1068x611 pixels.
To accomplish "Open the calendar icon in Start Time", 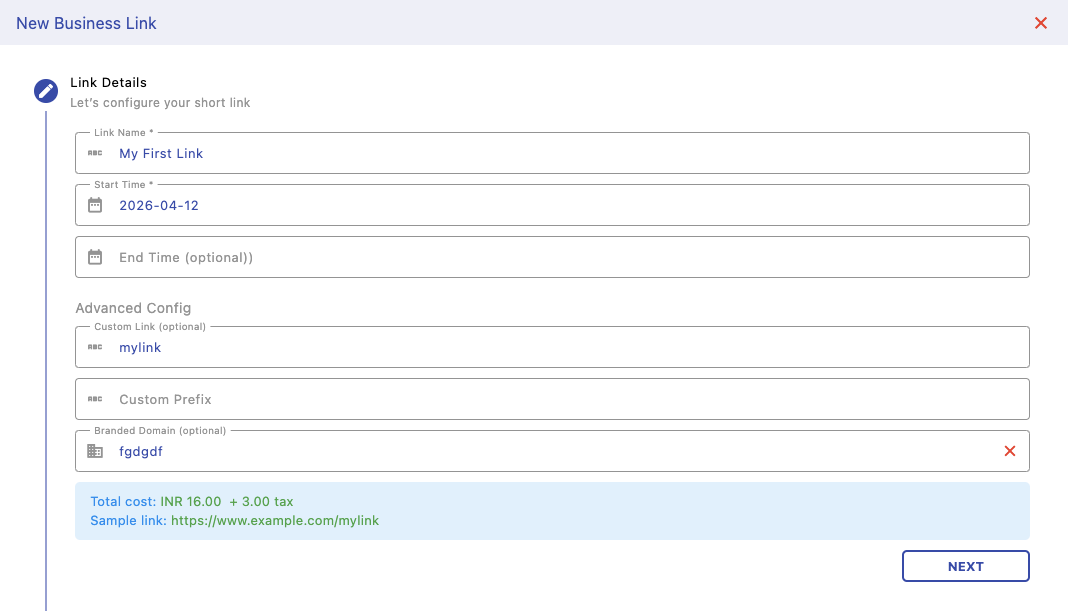I will pyautogui.click(x=95, y=205).
